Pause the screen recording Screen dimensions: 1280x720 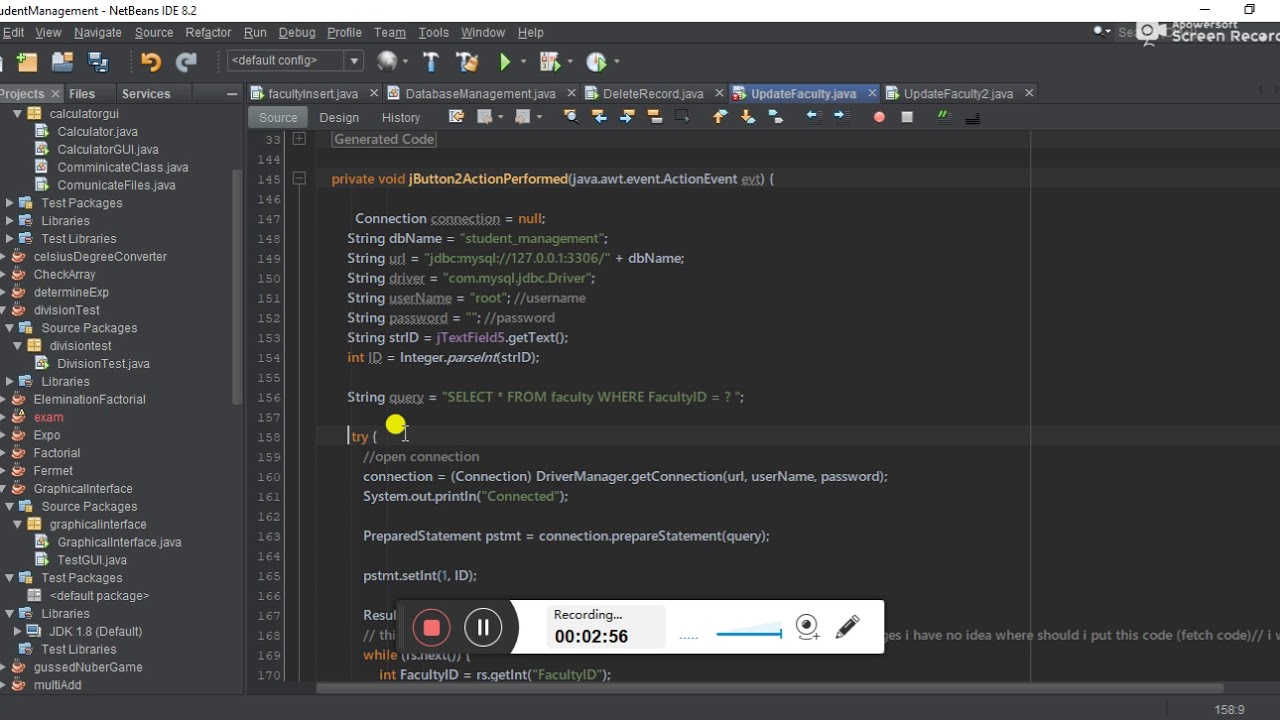(x=483, y=628)
